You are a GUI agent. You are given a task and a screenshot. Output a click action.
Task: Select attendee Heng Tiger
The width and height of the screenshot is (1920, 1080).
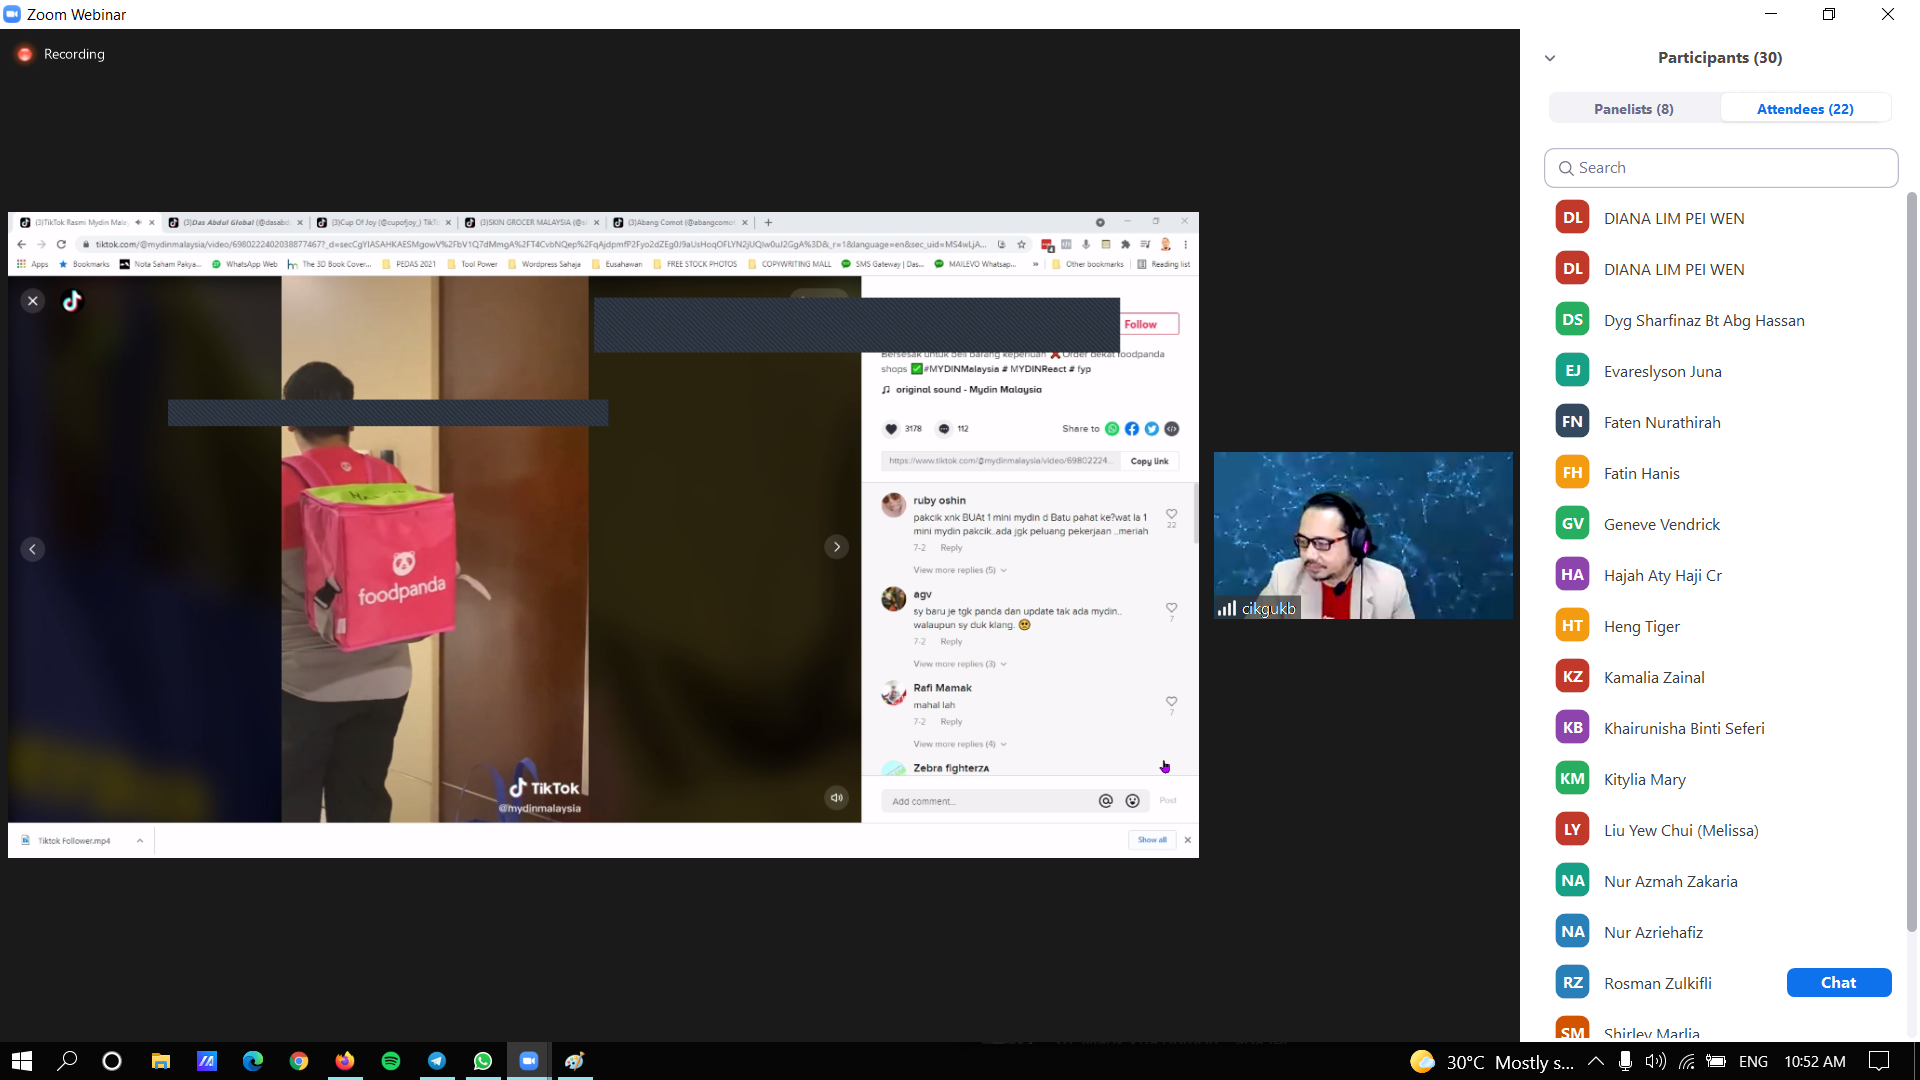tap(1720, 626)
